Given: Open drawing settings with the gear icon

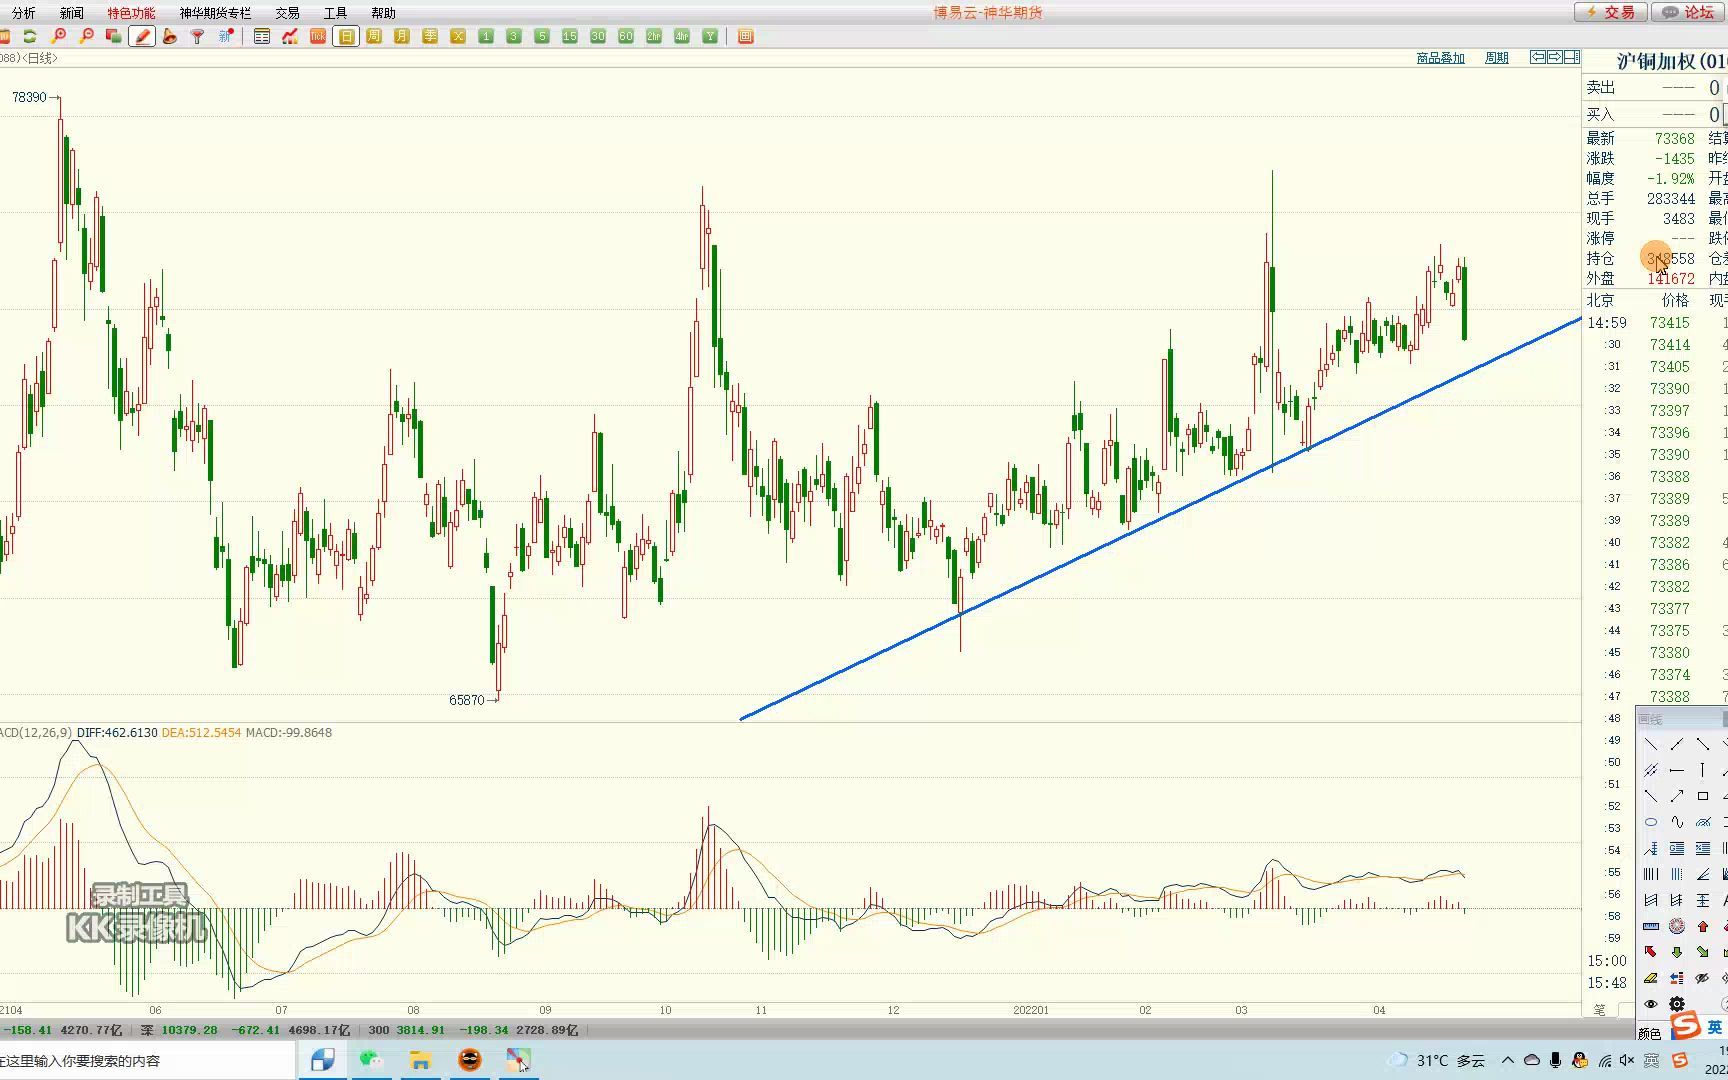Looking at the screenshot, I should point(1677,1004).
